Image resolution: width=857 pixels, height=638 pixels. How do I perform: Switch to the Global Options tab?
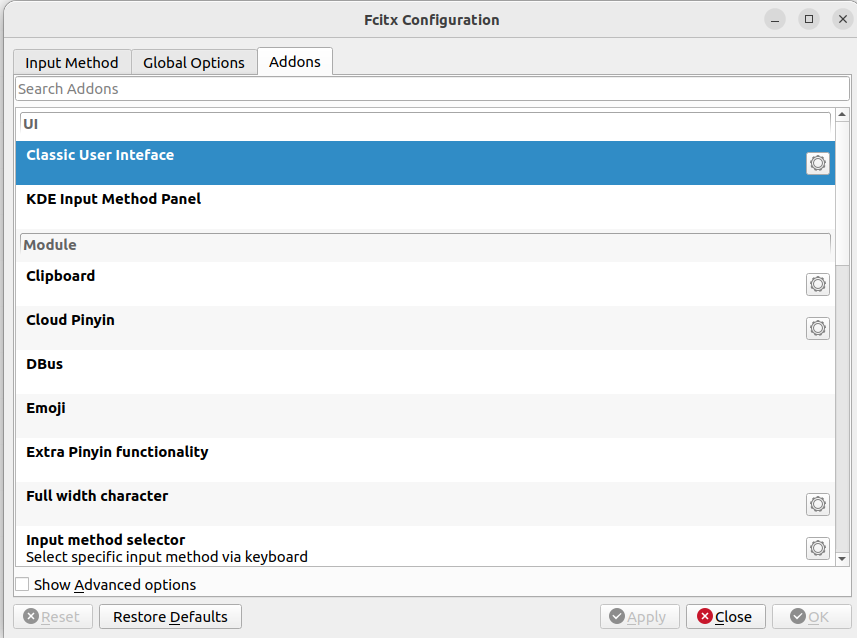[193, 62]
